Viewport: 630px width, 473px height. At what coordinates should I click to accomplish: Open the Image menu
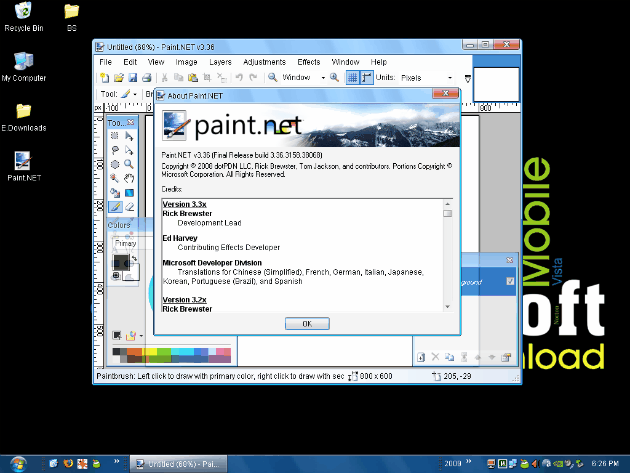(x=186, y=62)
